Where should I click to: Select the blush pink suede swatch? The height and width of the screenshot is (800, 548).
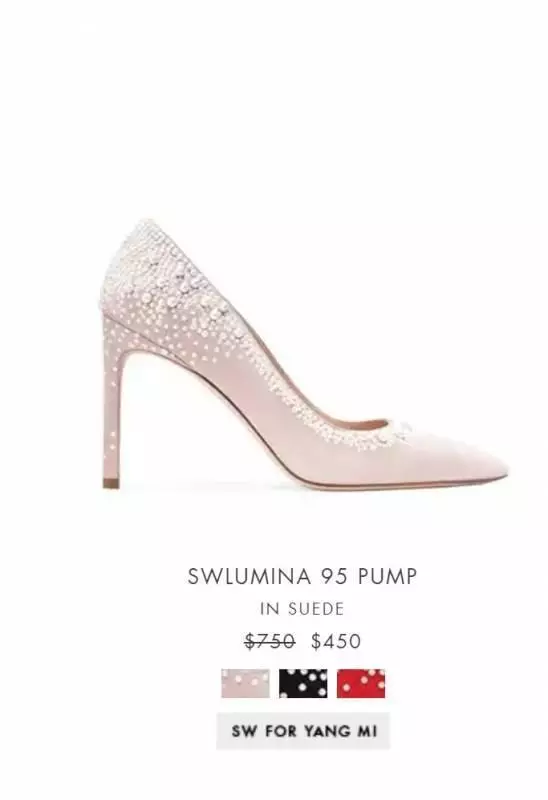[x=245, y=683]
